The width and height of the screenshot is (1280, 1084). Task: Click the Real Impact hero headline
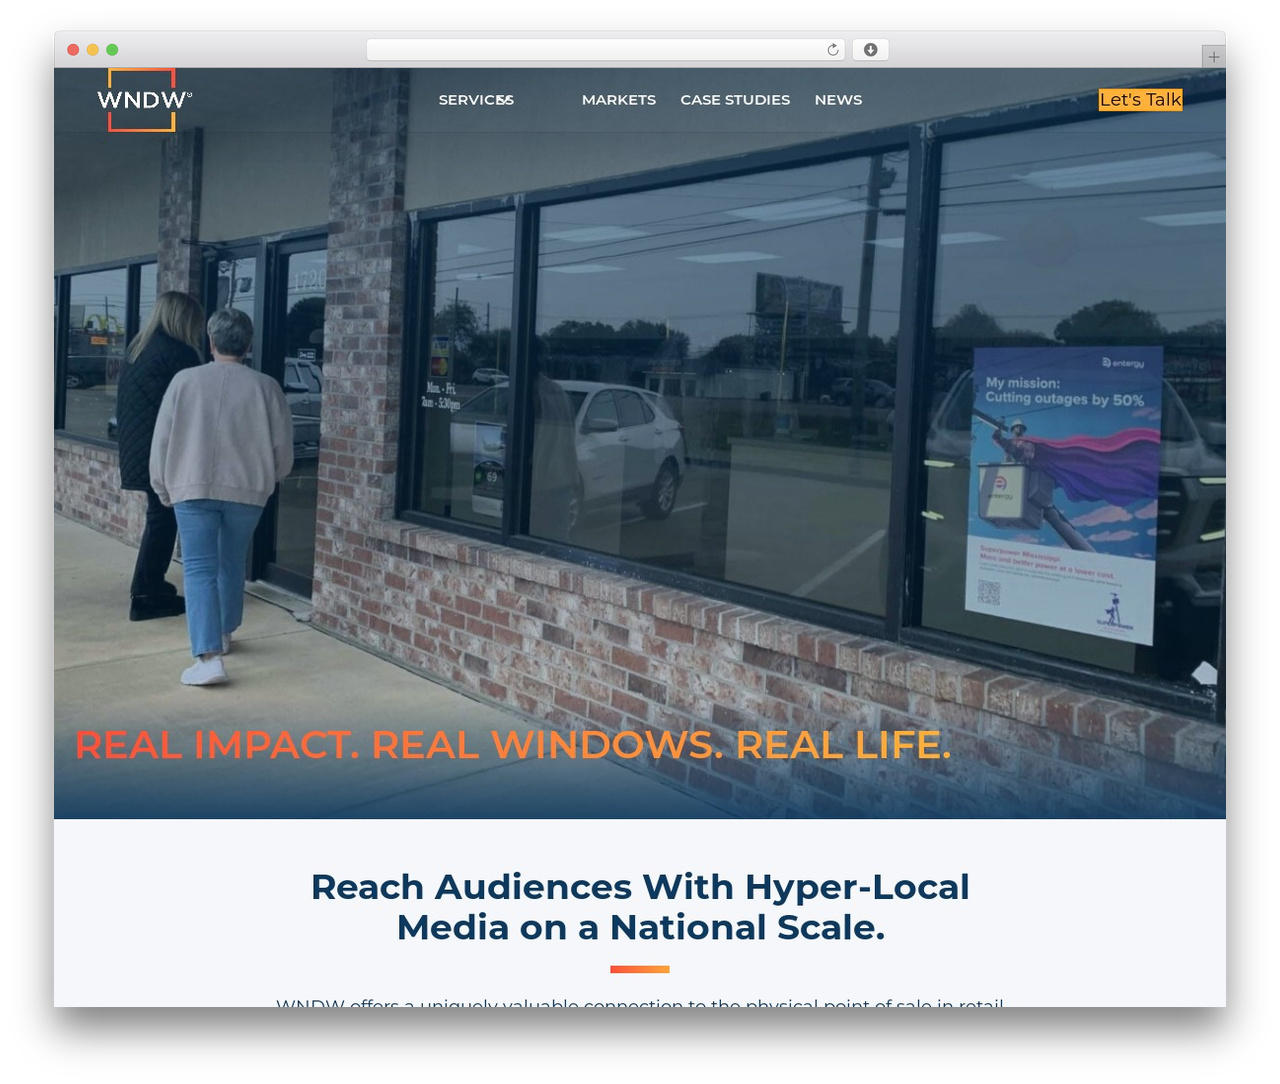[513, 745]
